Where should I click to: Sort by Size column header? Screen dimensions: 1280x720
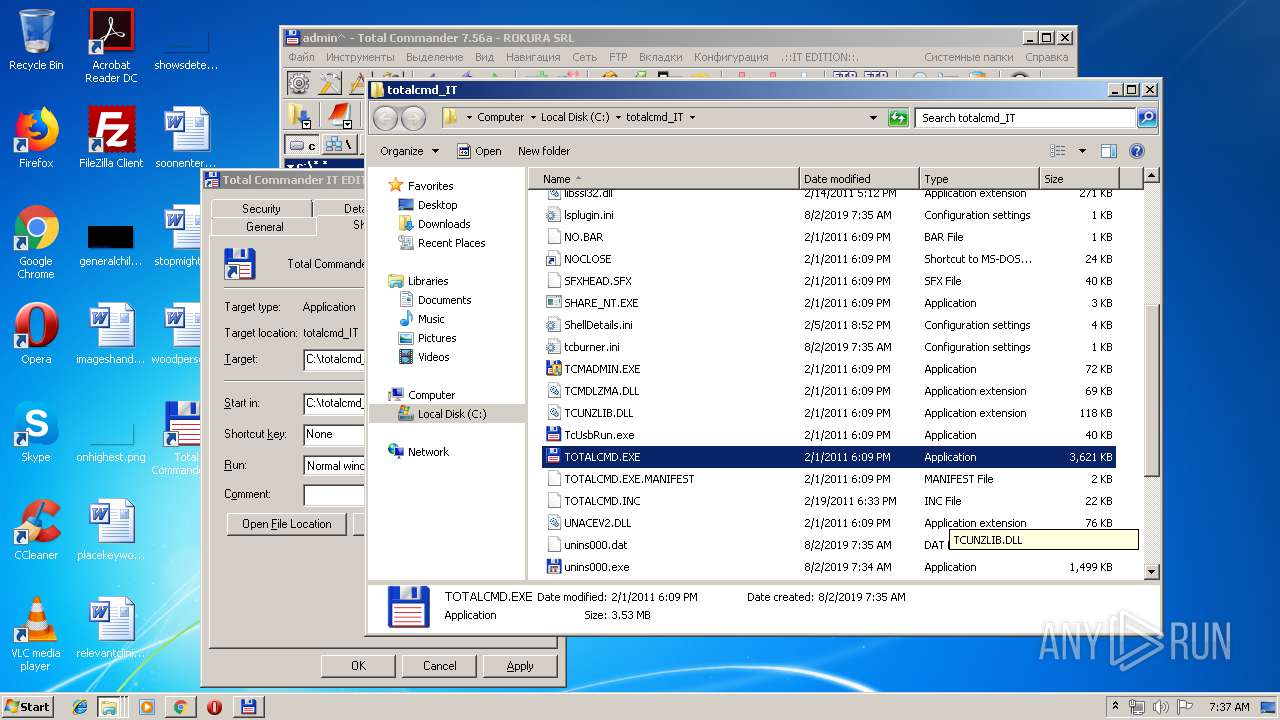coord(1079,178)
